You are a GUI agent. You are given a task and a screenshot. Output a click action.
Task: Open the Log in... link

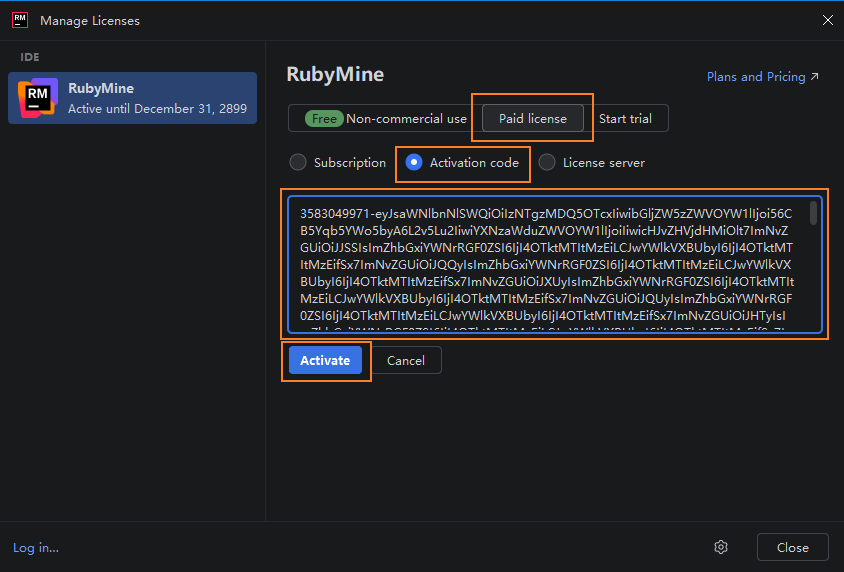tap(36, 548)
